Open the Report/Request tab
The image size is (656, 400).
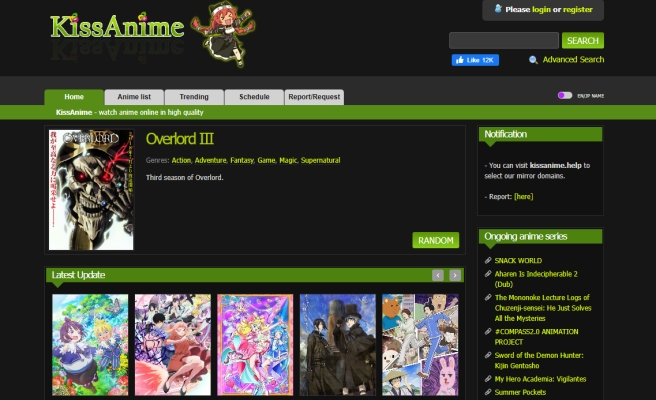[314, 97]
